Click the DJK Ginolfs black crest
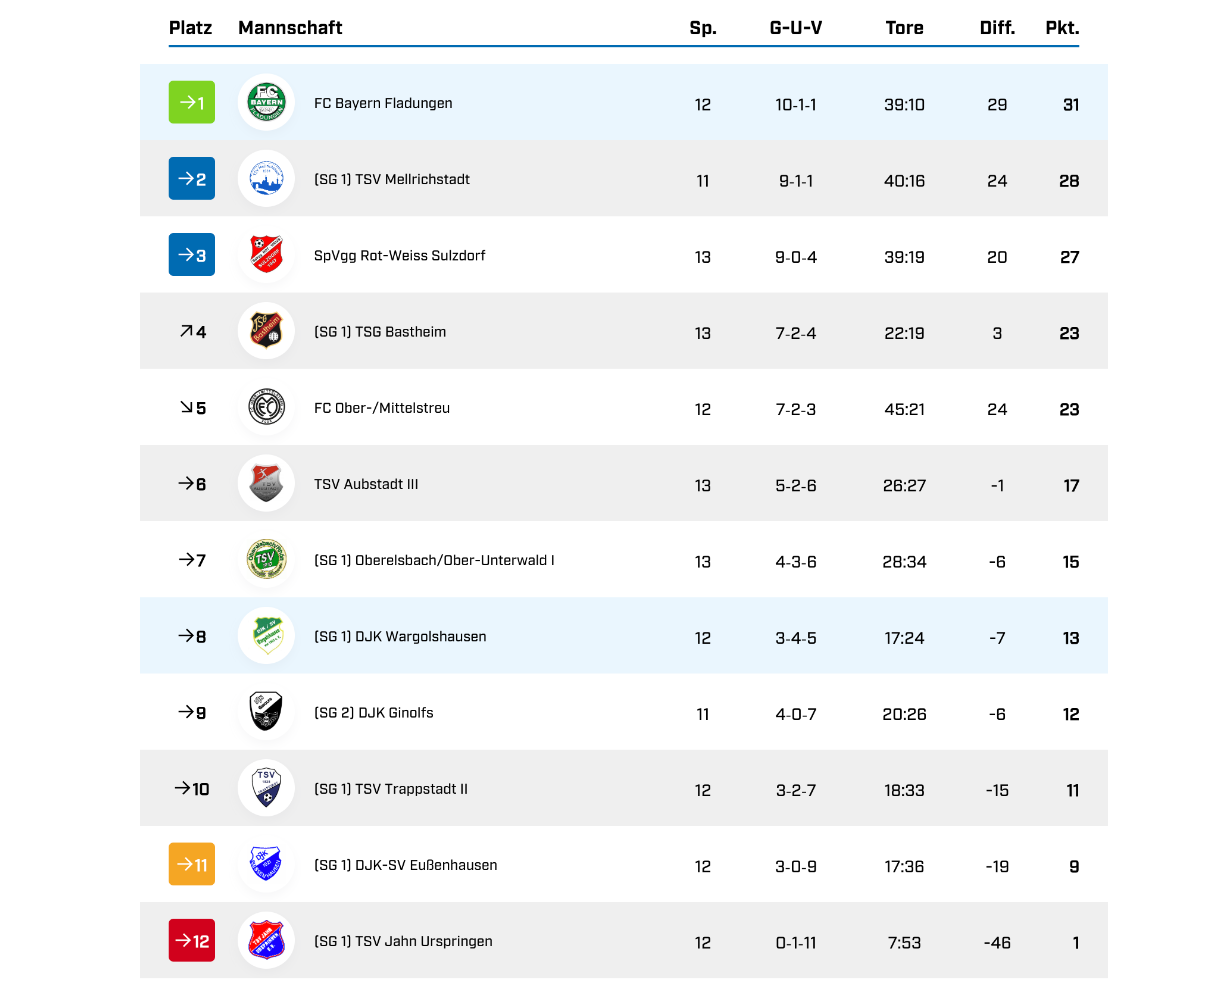Image resolution: width=1232 pixels, height=985 pixels. click(x=266, y=712)
